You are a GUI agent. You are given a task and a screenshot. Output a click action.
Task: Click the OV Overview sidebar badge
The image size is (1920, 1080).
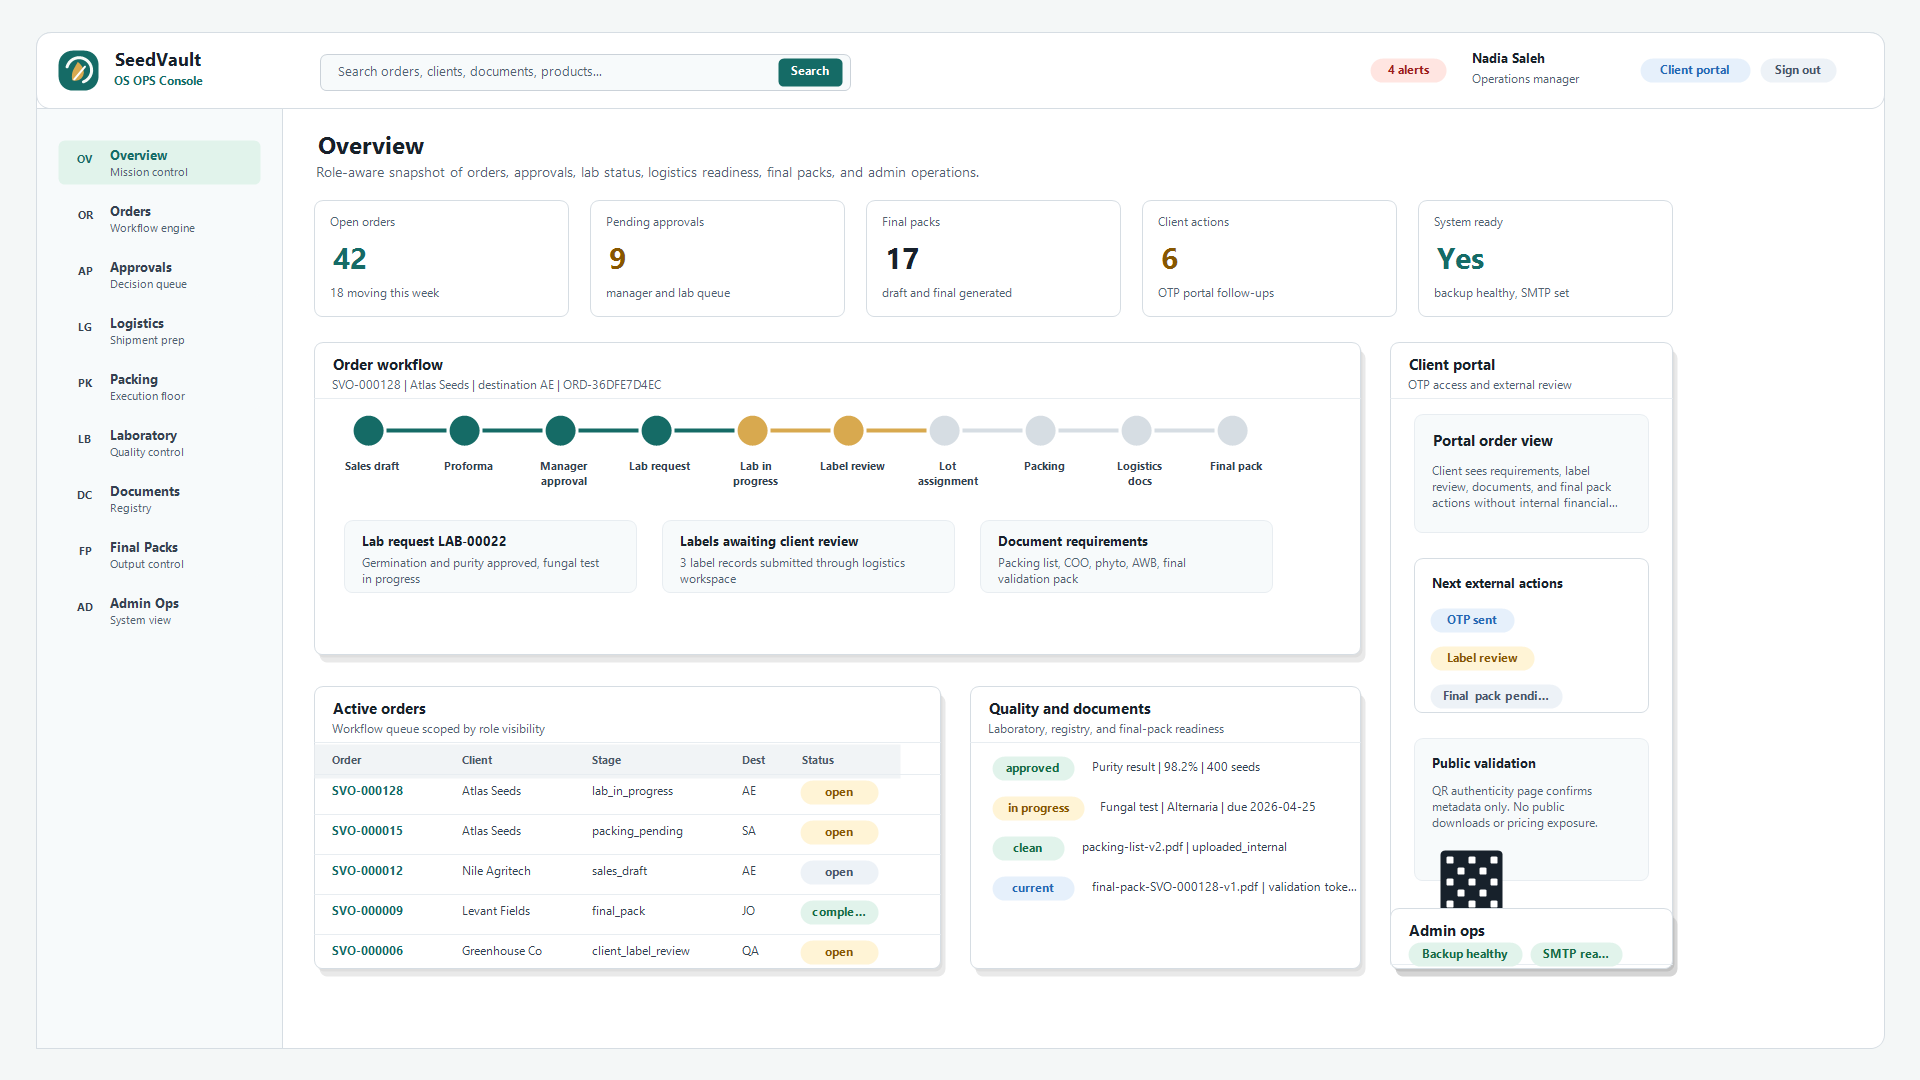(x=85, y=159)
